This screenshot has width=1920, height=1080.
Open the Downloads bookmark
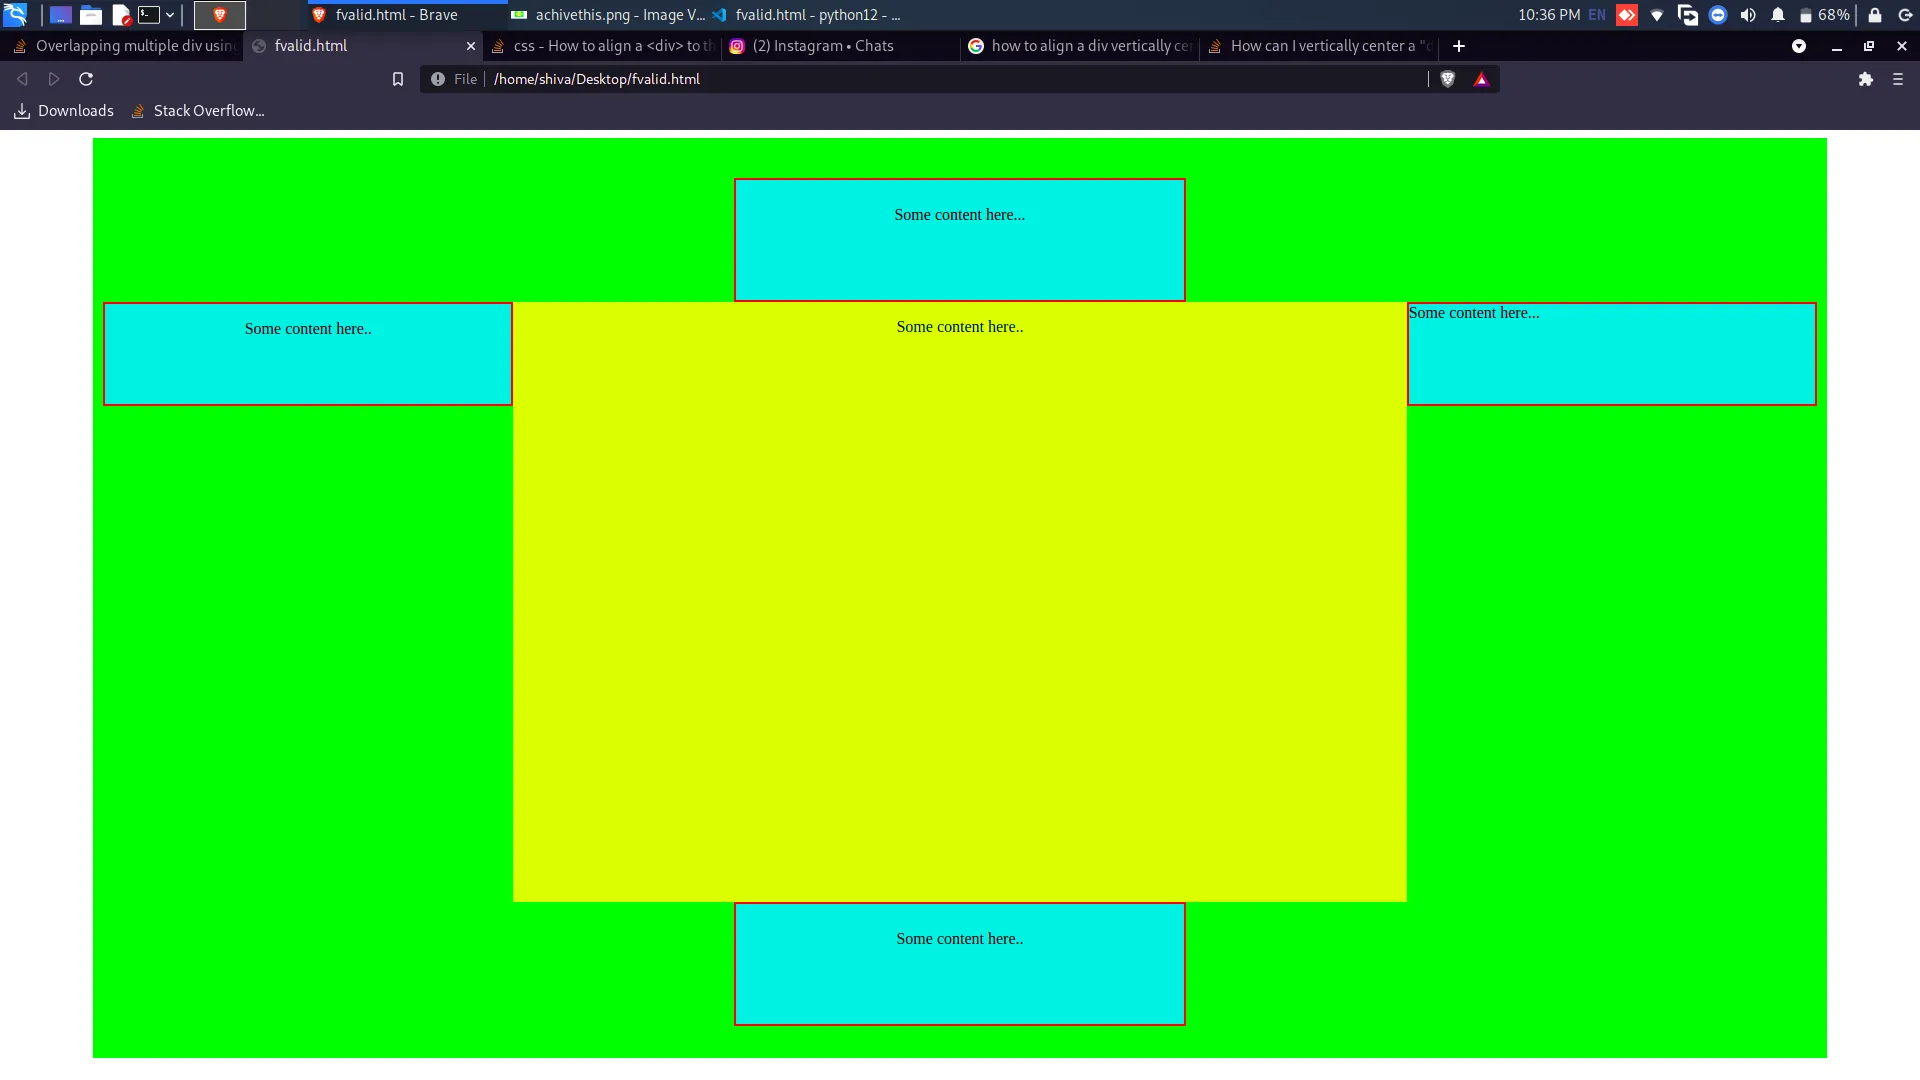(64, 111)
